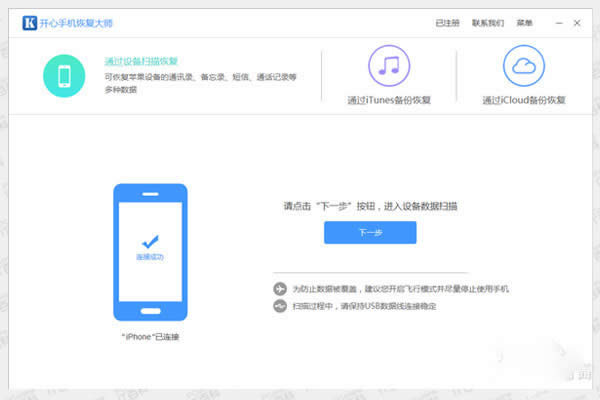Switch to 通过iTunes备份恢复 label
The width and height of the screenshot is (600, 400).
pos(389,100)
